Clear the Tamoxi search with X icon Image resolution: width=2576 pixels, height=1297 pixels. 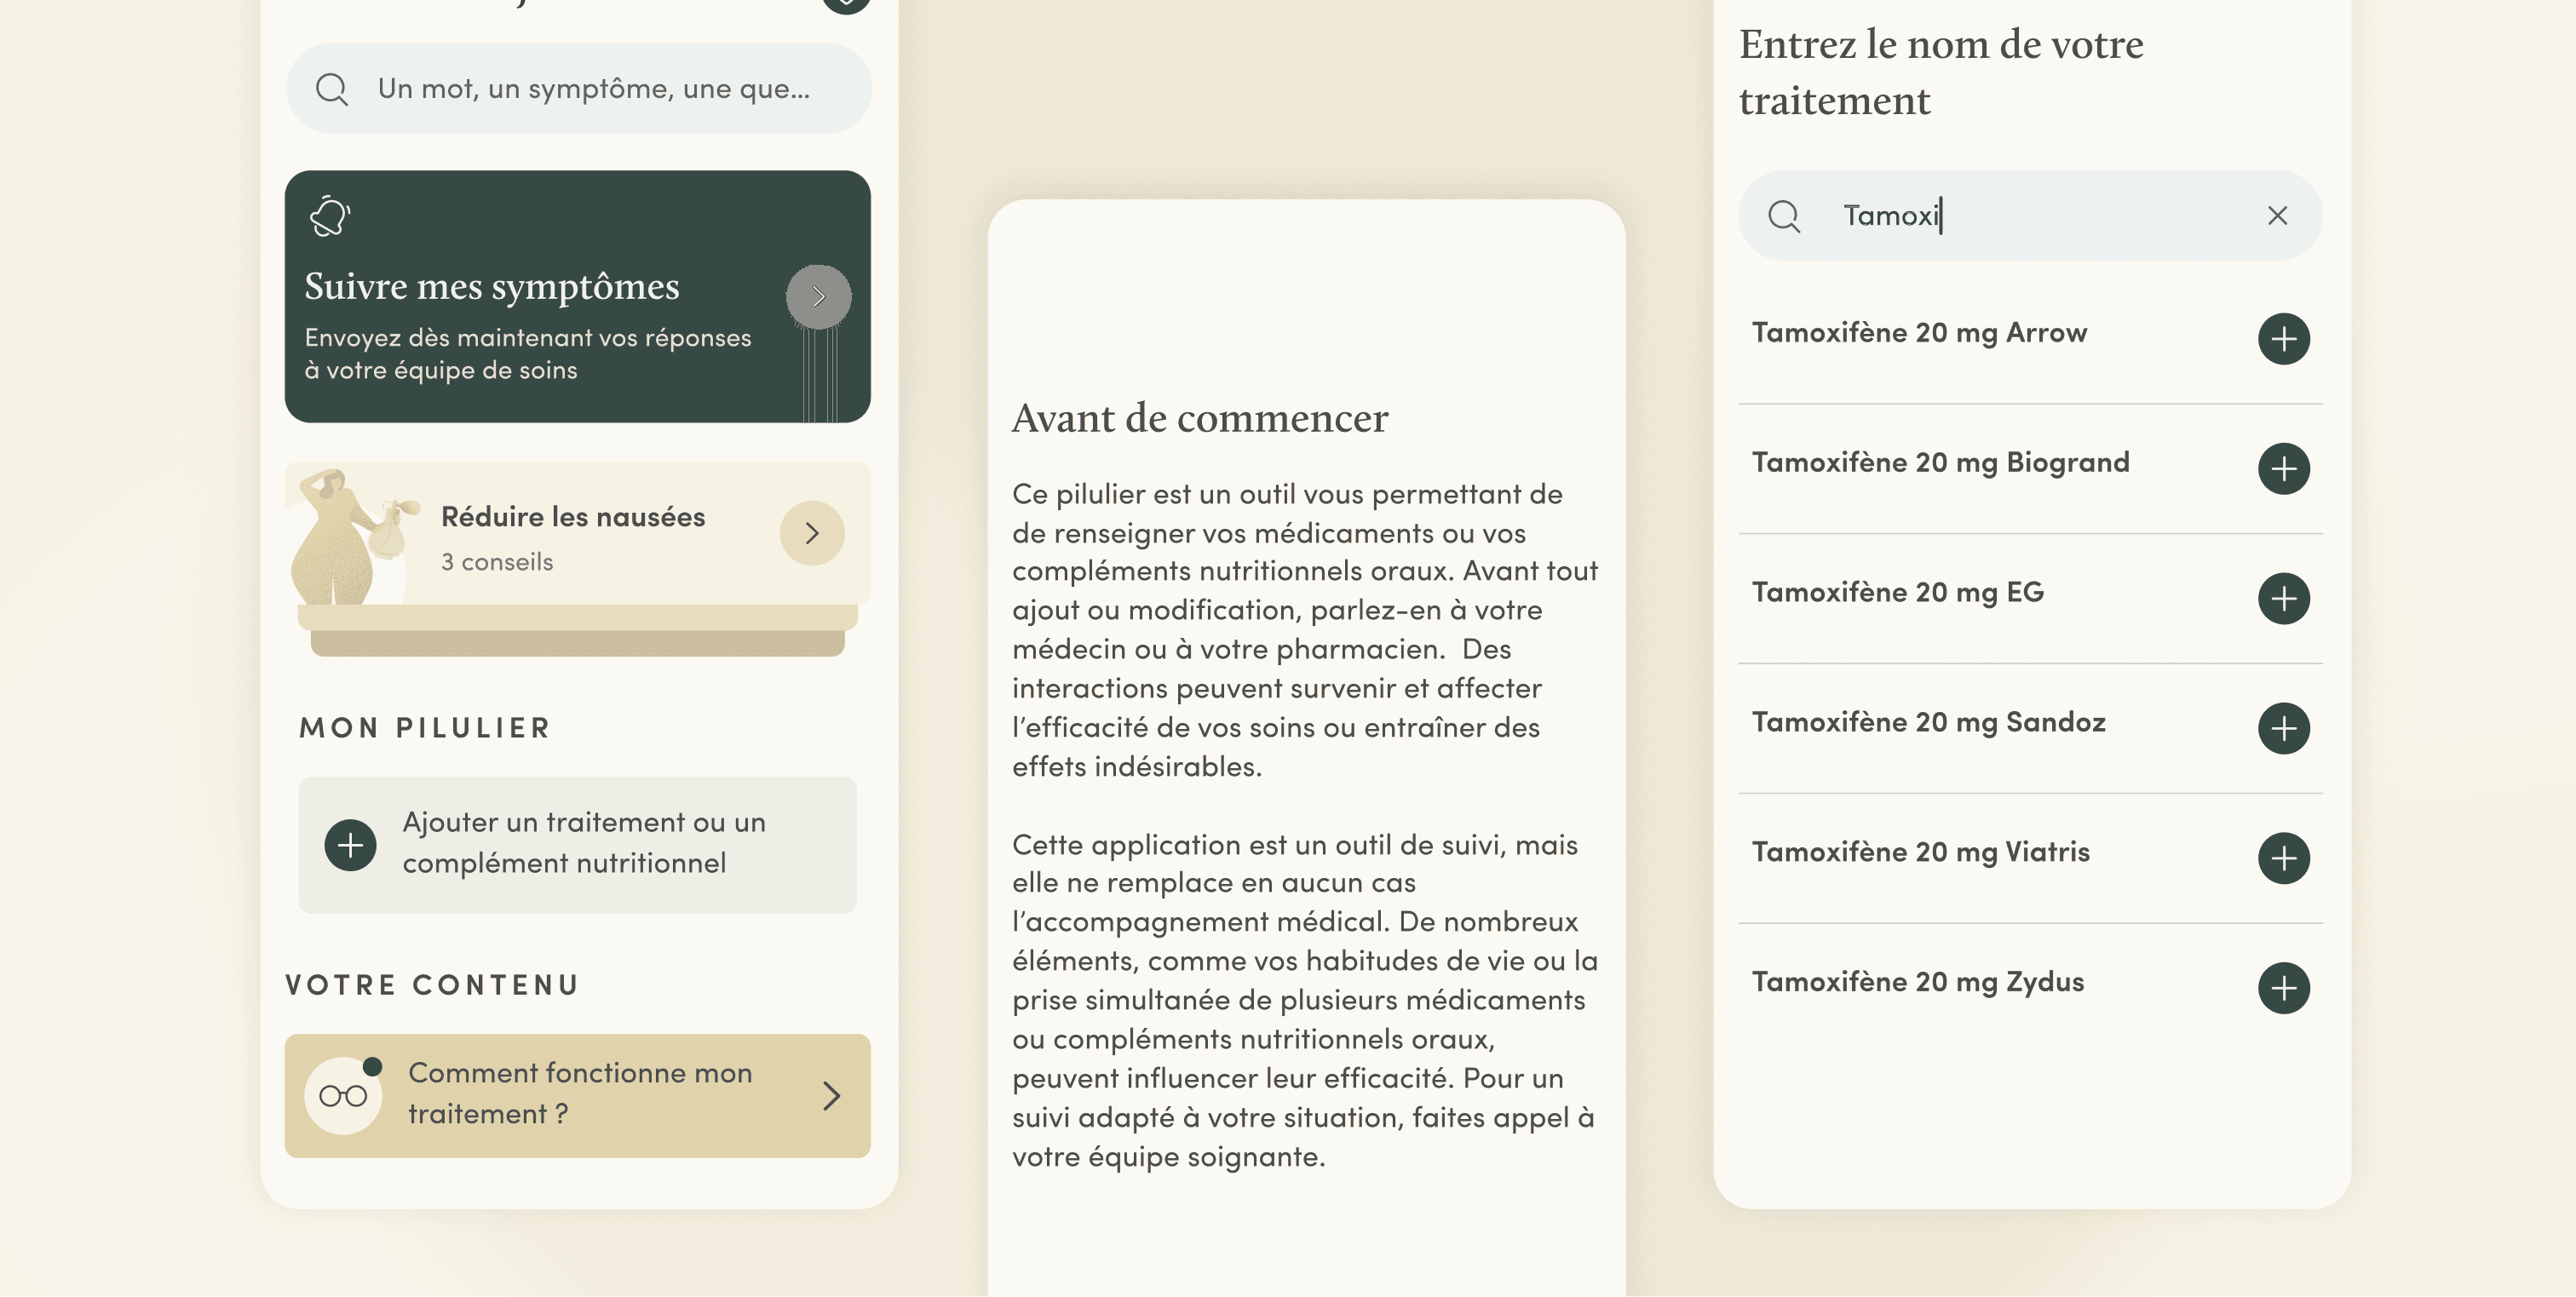pos(2277,216)
